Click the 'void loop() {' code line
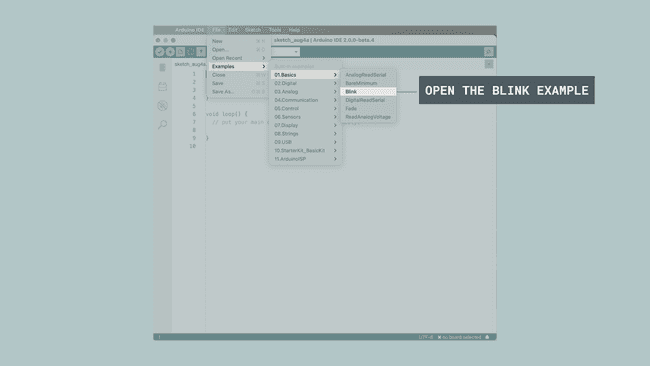 227,114
